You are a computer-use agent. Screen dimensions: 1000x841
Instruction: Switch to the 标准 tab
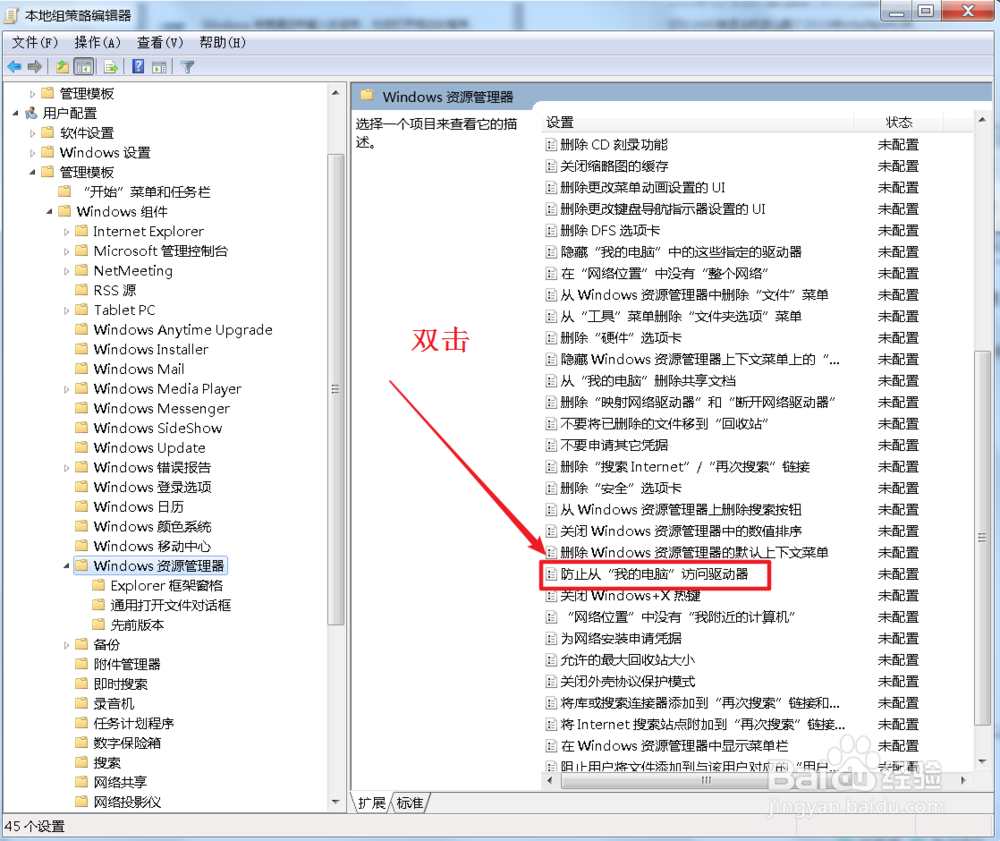pos(409,802)
